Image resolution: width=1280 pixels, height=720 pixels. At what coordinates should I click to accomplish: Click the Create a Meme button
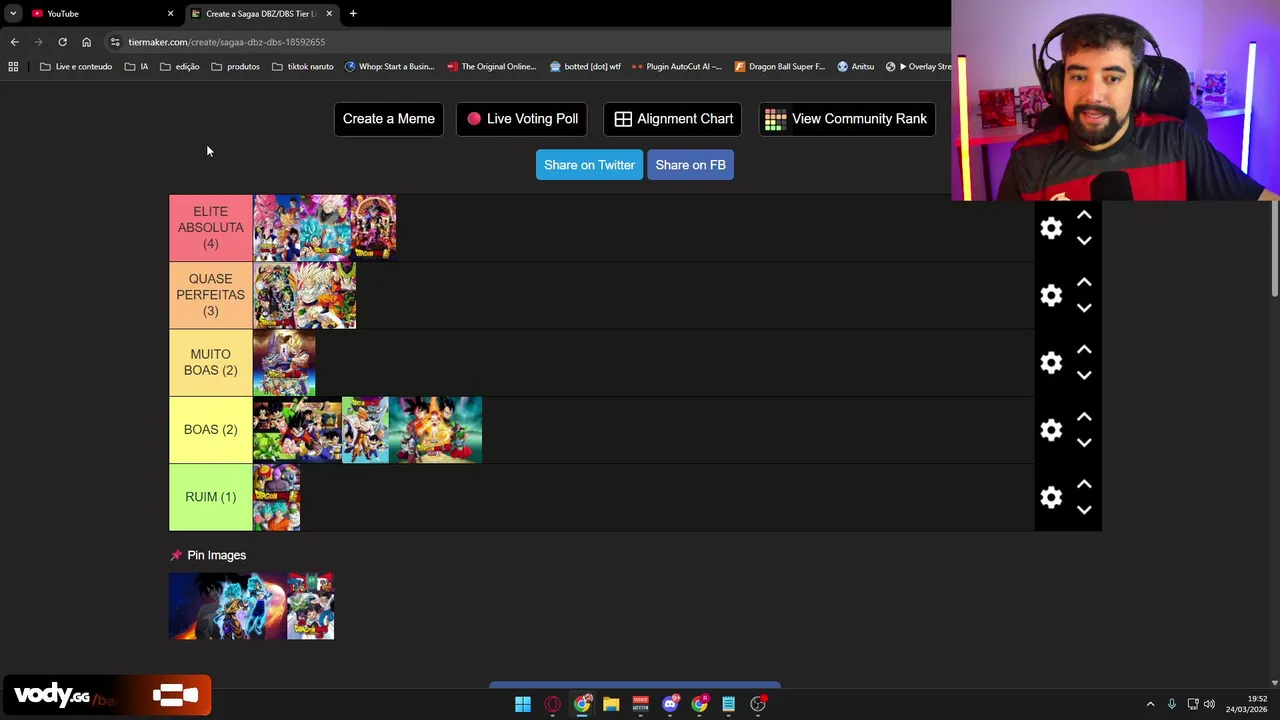388,119
